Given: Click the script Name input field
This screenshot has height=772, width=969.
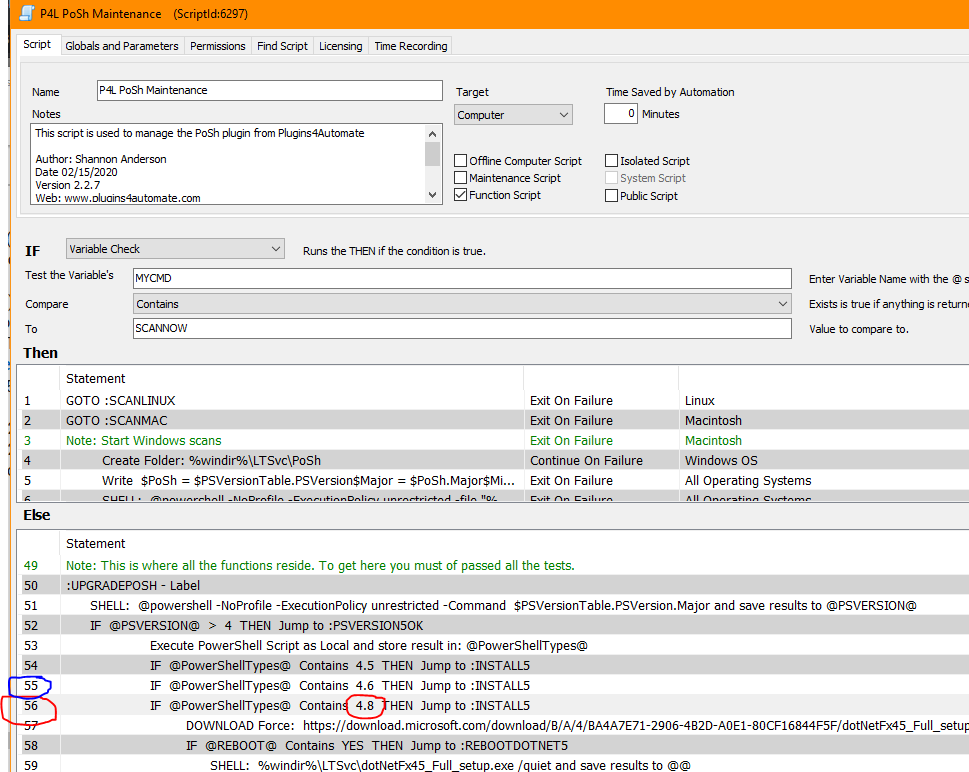Looking at the screenshot, I should pos(269,91).
